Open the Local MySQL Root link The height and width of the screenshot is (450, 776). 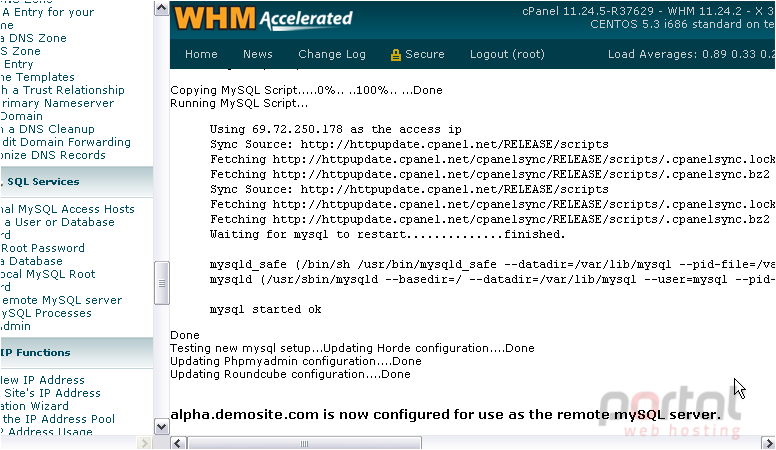(48, 274)
